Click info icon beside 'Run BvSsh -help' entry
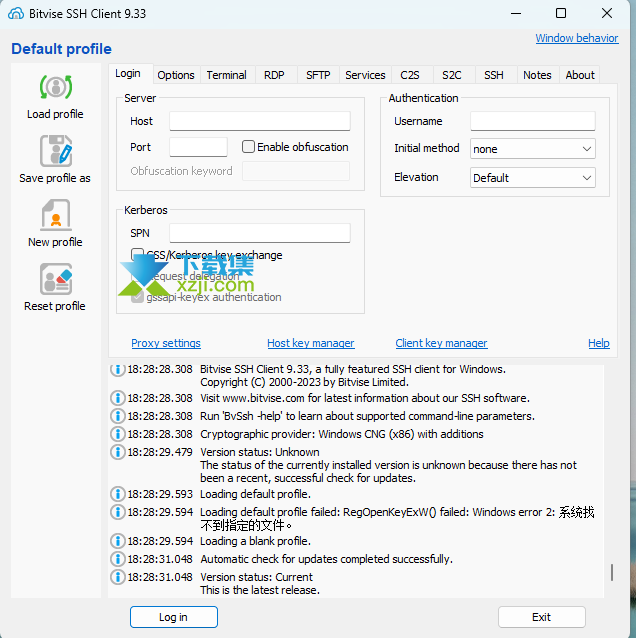The height and width of the screenshot is (638, 636). (x=118, y=416)
